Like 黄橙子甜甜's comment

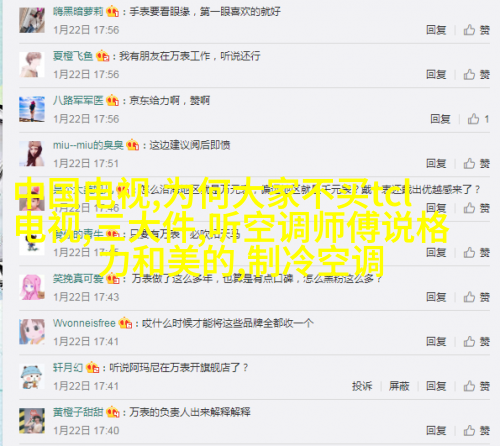[x=476, y=430]
